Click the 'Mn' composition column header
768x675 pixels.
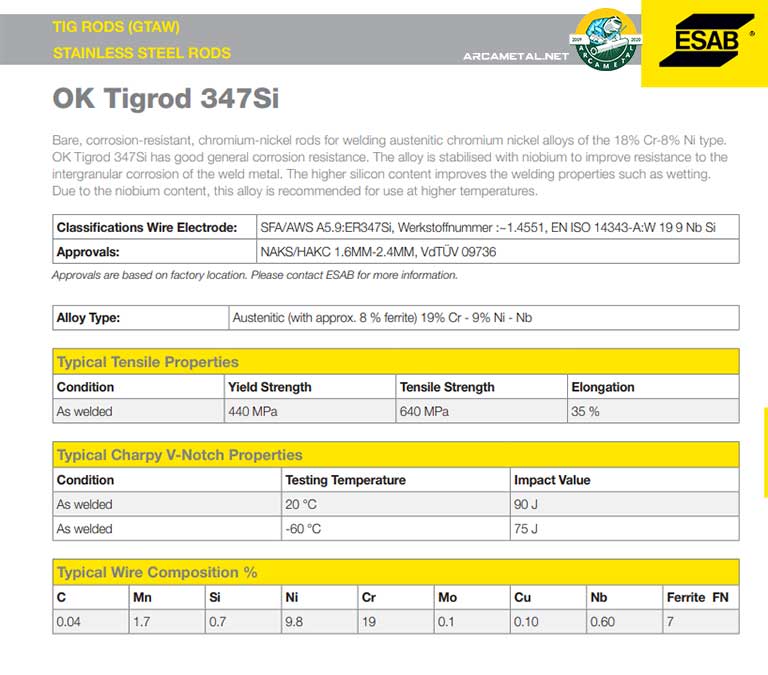click(x=142, y=598)
